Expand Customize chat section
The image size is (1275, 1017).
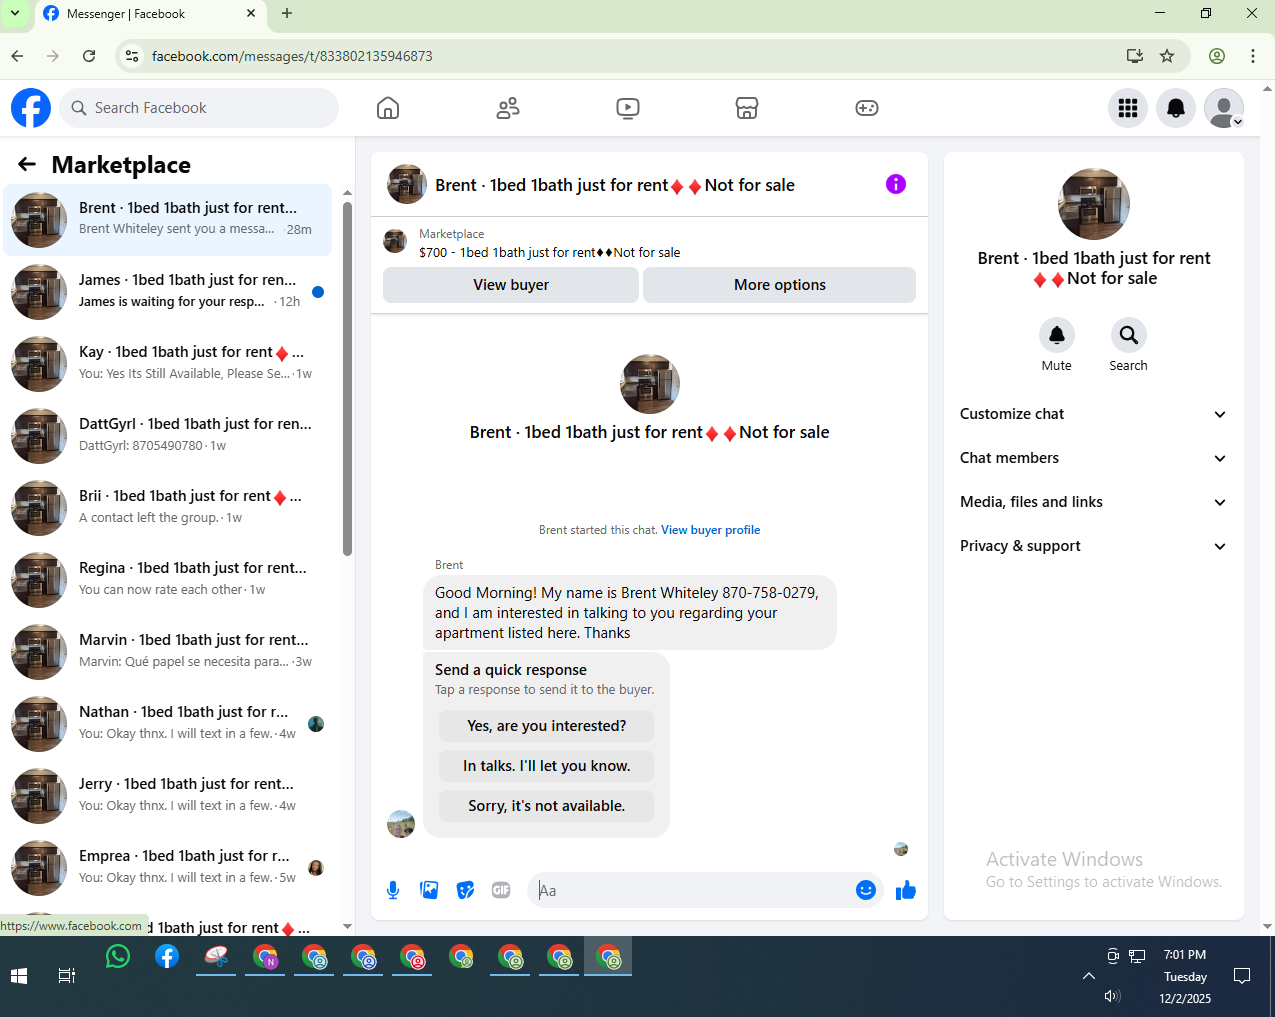click(x=1094, y=414)
